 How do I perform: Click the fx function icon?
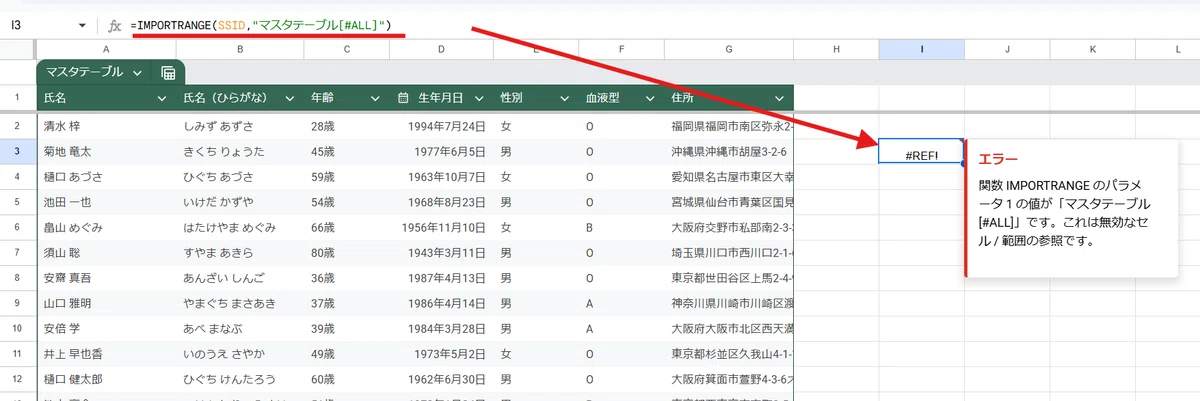point(114,24)
